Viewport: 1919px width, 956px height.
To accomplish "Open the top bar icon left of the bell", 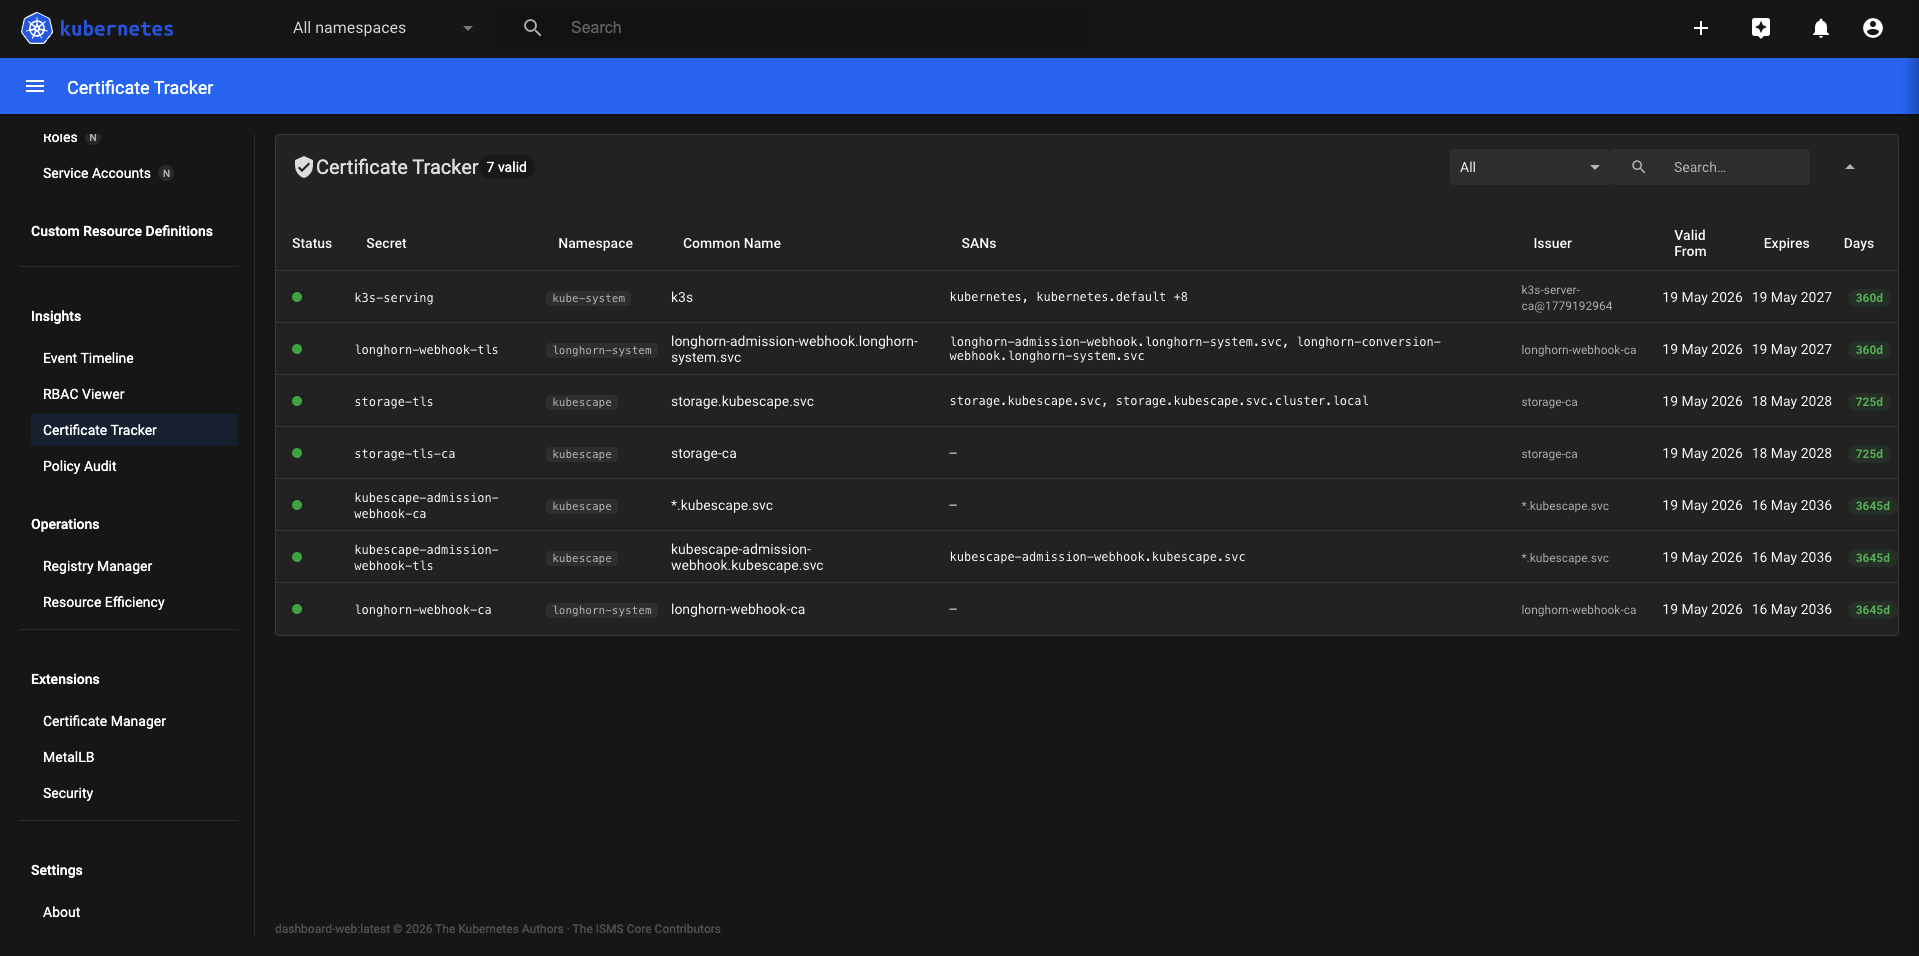I will 1761,28.
